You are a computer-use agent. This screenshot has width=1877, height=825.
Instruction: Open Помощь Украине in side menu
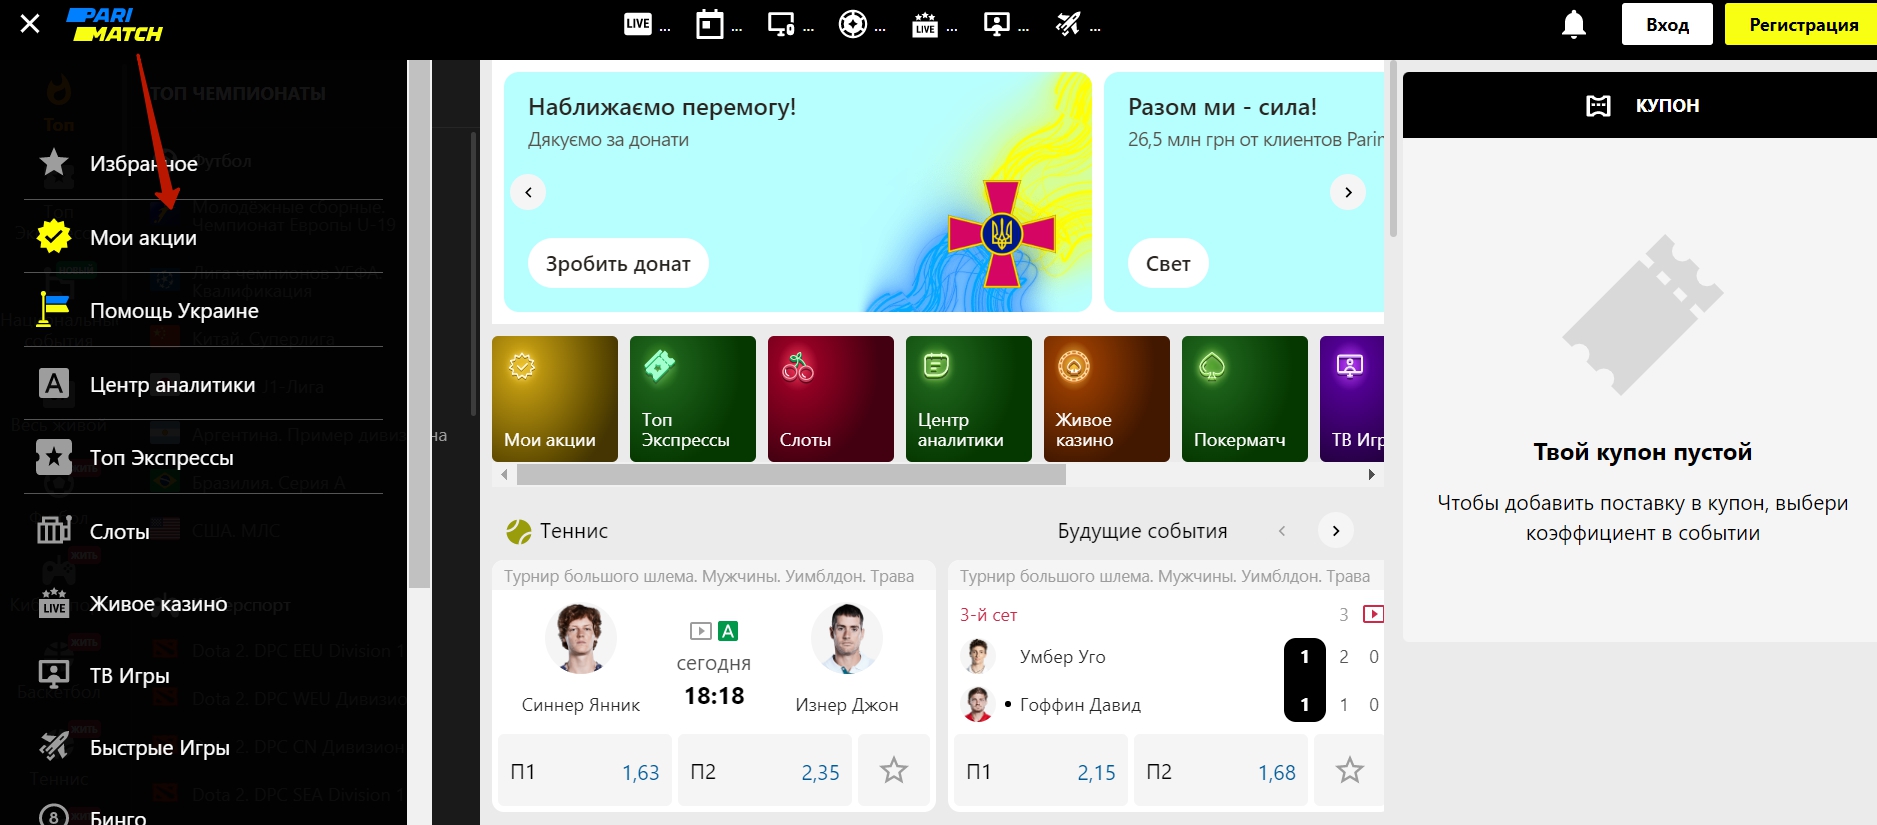pyautogui.click(x=174, y=311)
